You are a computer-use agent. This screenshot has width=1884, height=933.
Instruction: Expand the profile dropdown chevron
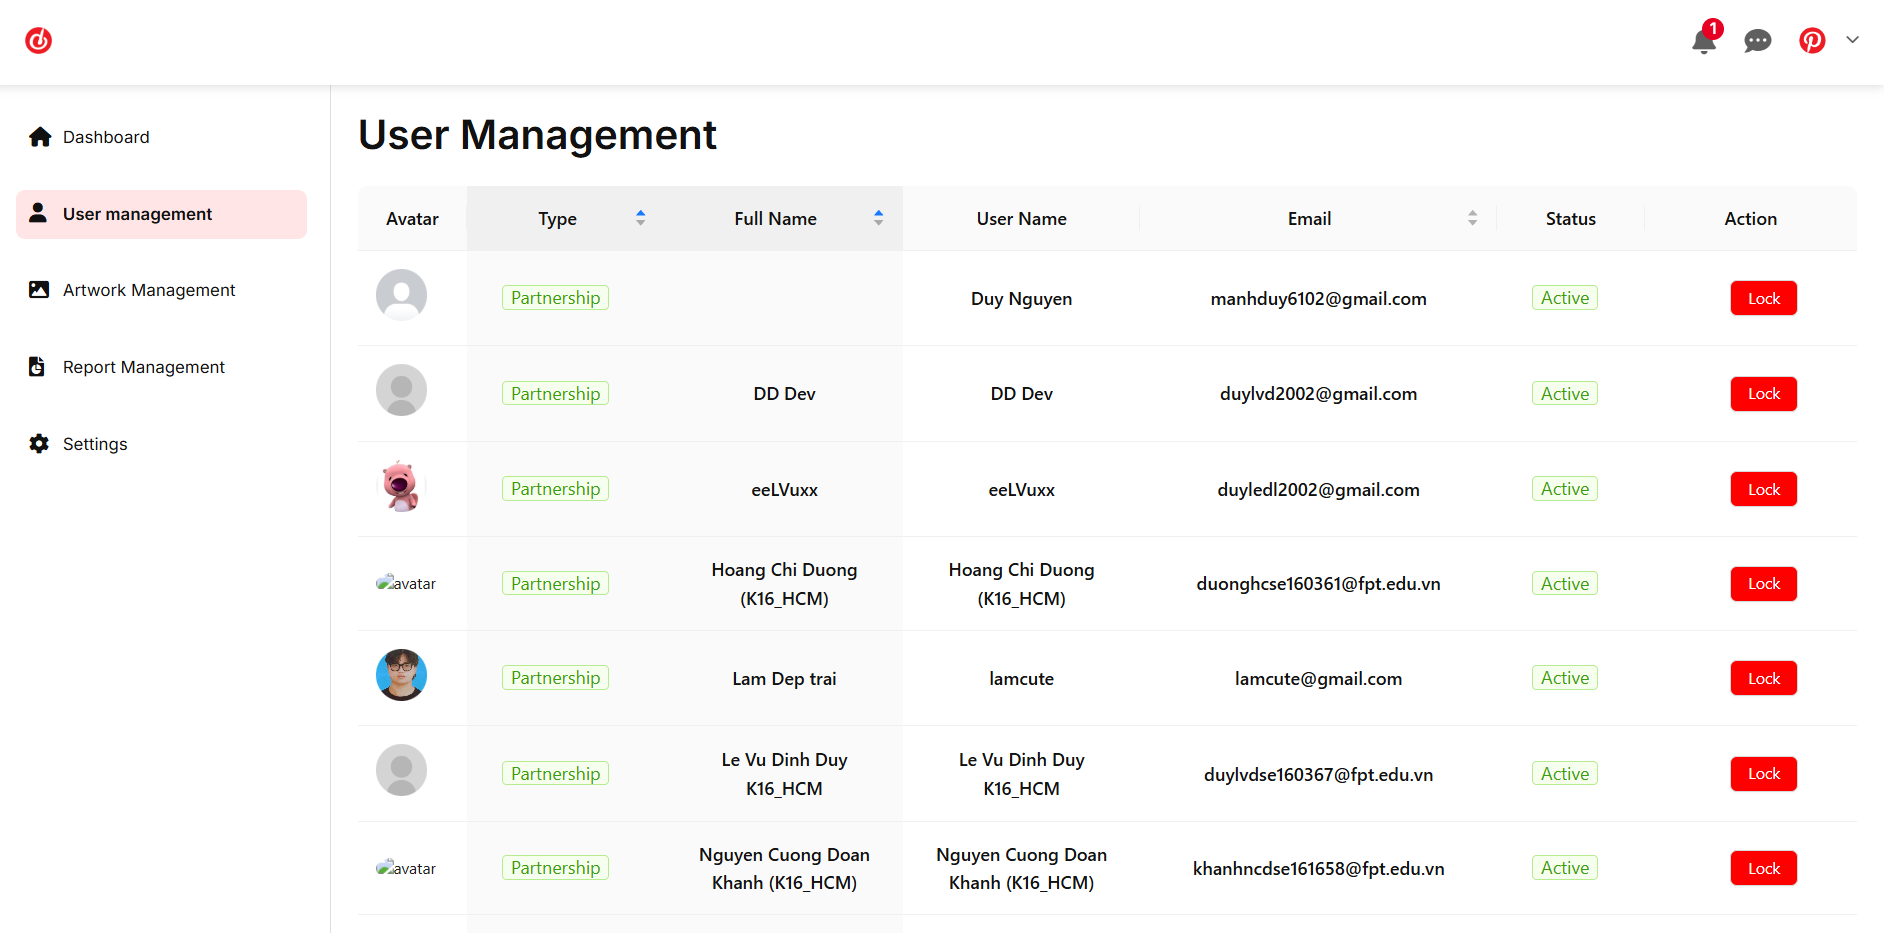click(x=1852, y=40)
